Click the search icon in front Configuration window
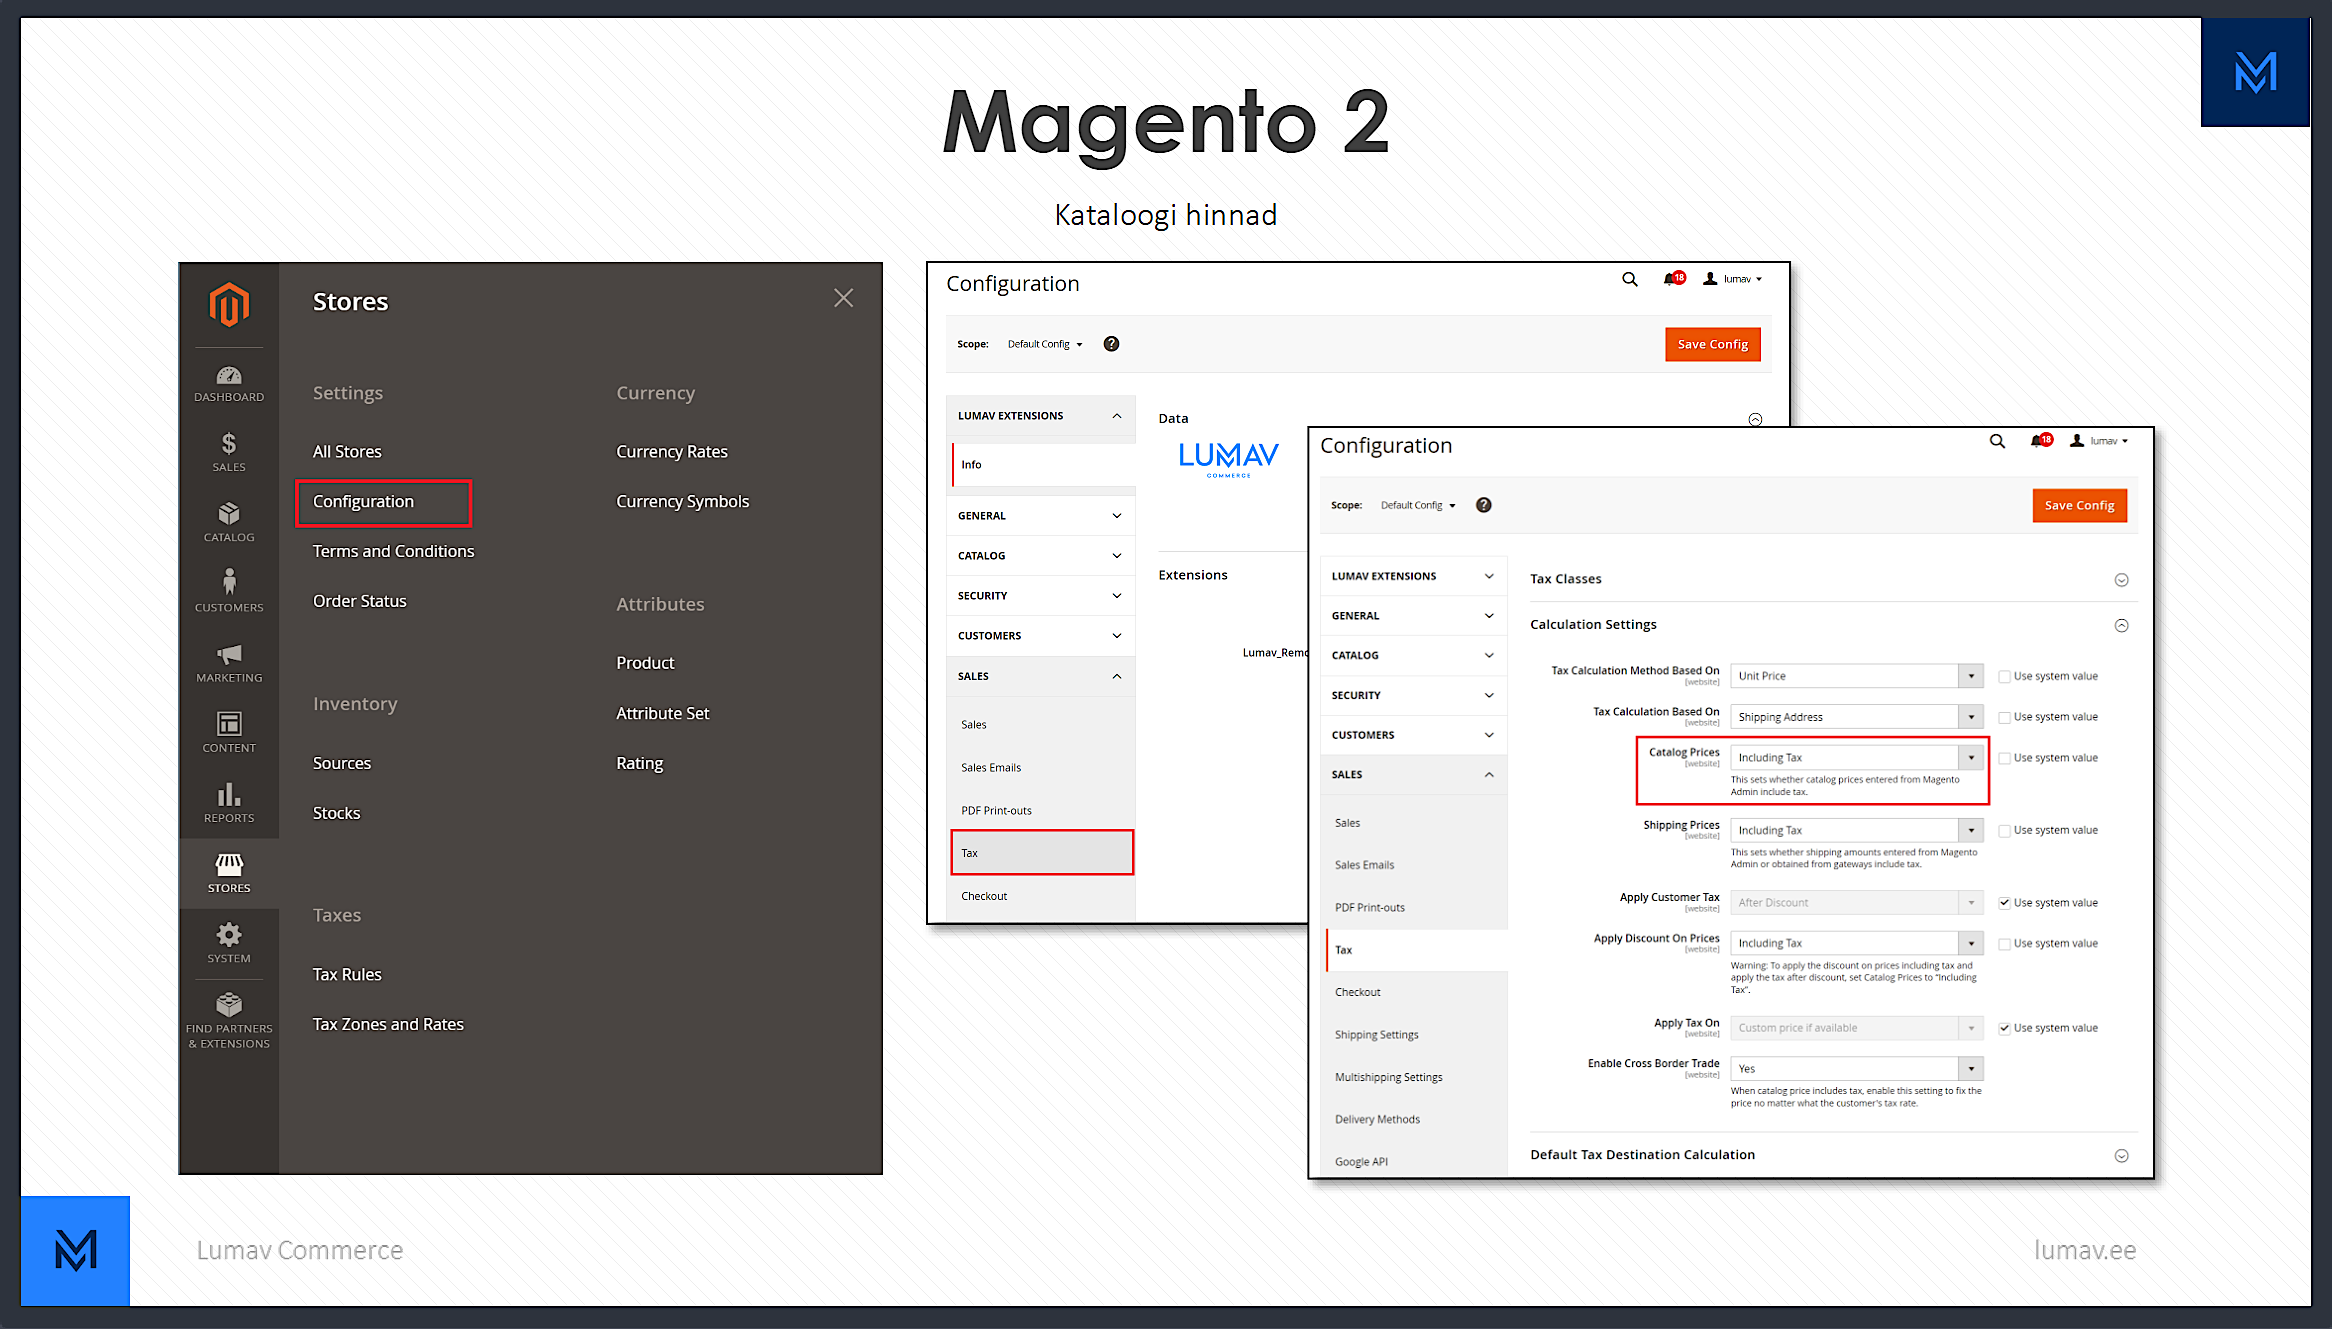This screenshot has height=1329, width=2332. point(1997,441)
